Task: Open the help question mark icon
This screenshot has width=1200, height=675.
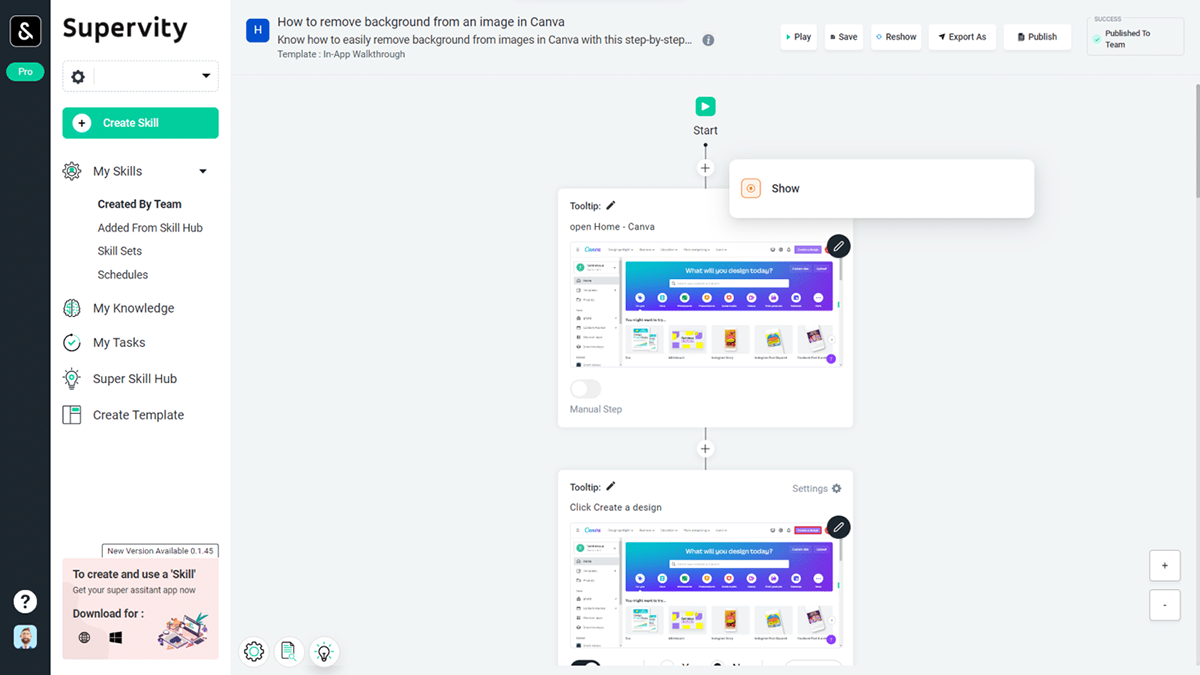Action: pyautogui.click(x=25, y=601)
